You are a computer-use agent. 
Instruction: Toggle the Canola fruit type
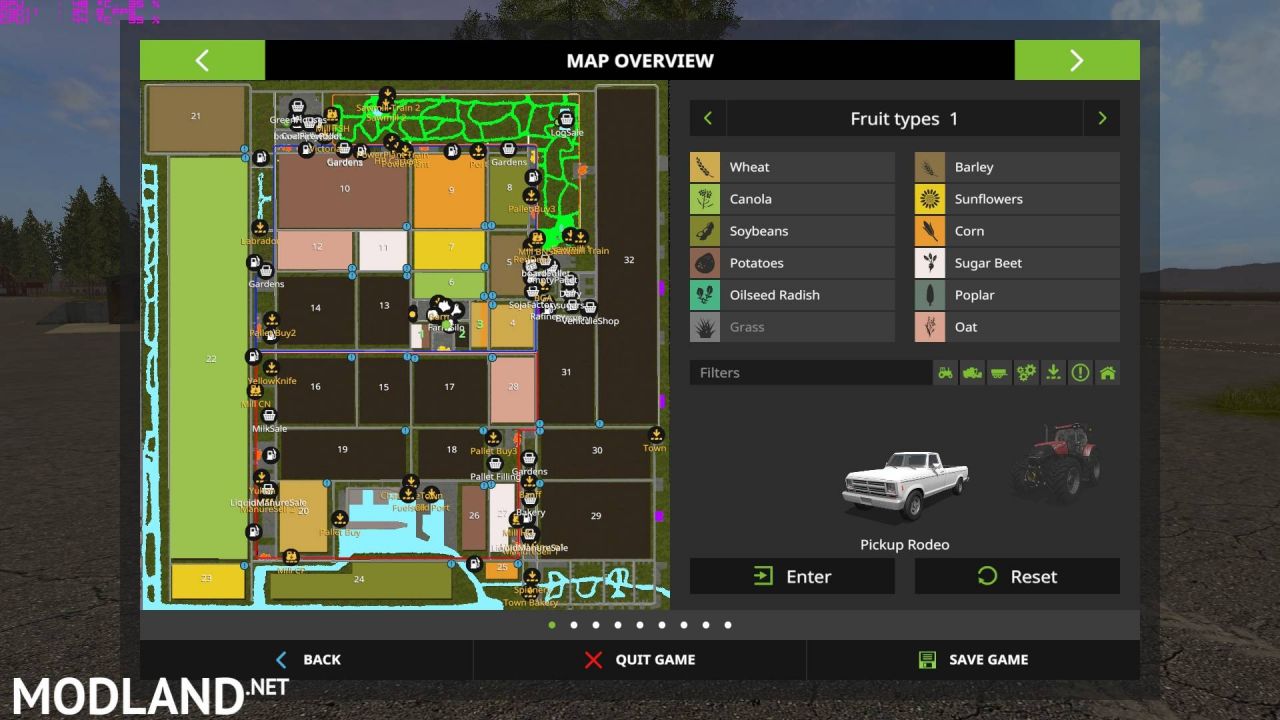coord(792,199)
